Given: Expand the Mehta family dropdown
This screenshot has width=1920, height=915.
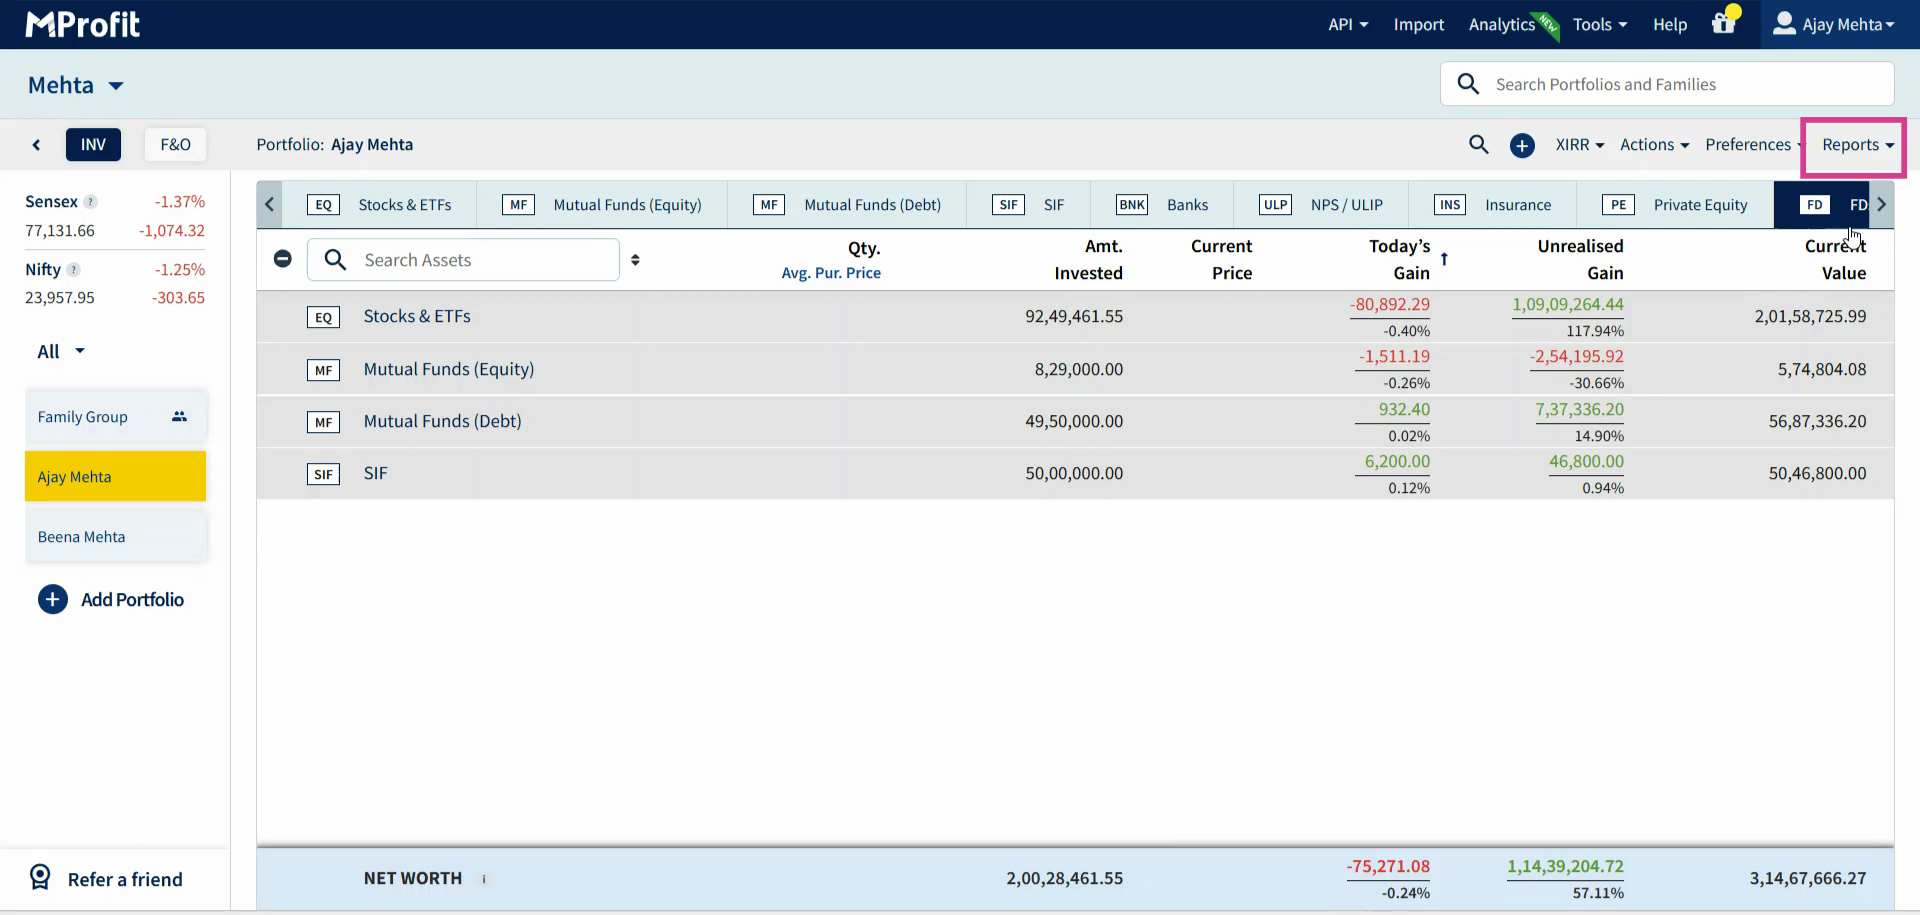Looking at the screenshot, I should (x=116, y=86).
